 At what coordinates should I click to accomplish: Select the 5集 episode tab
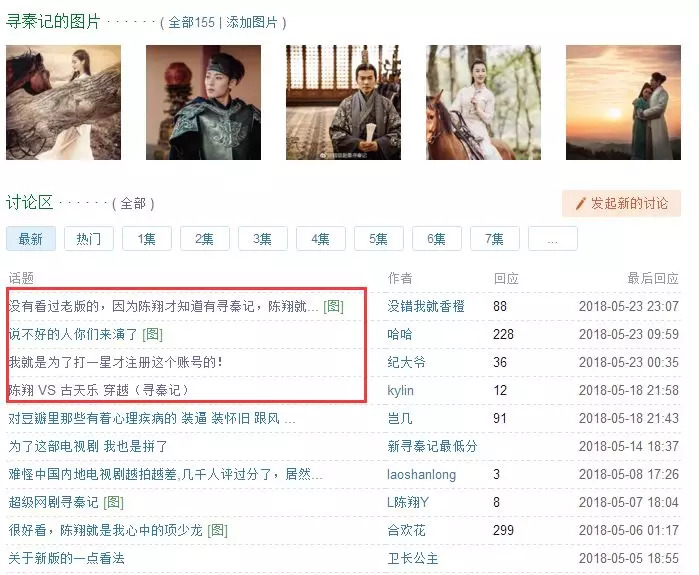[x=378, y=239]
